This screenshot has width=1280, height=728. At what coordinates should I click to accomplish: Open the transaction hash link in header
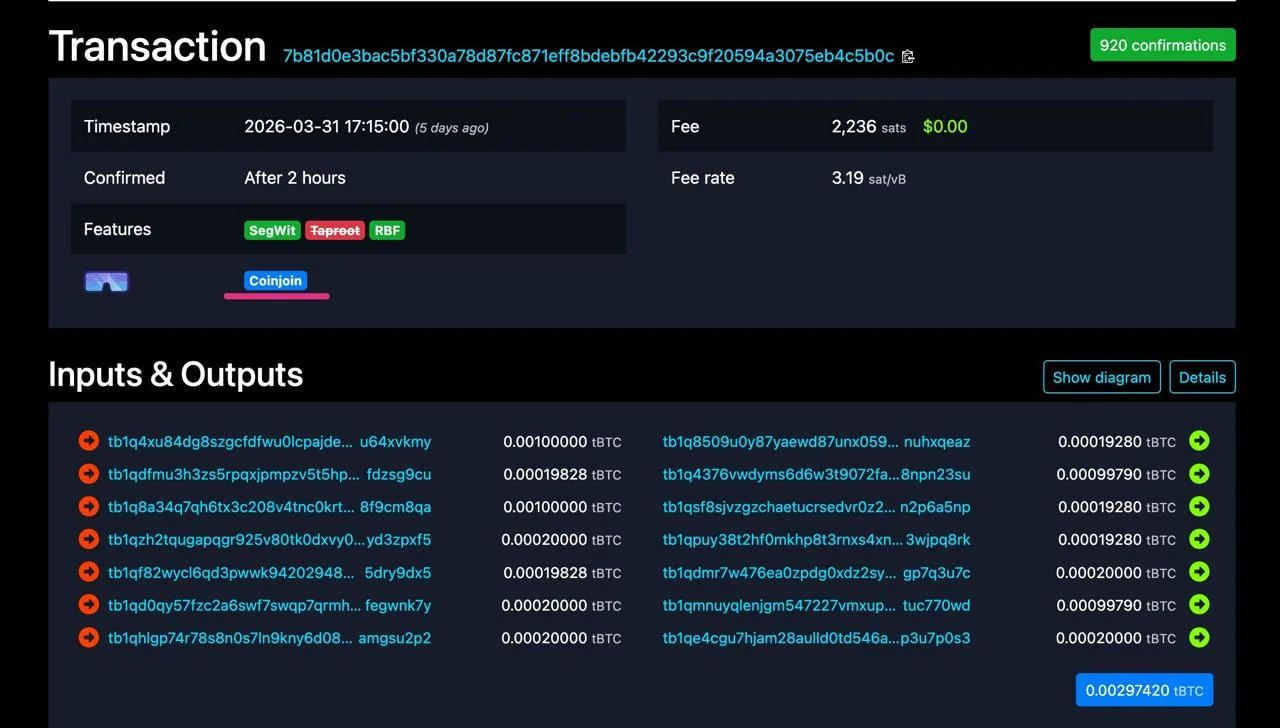tap(588, 56)
